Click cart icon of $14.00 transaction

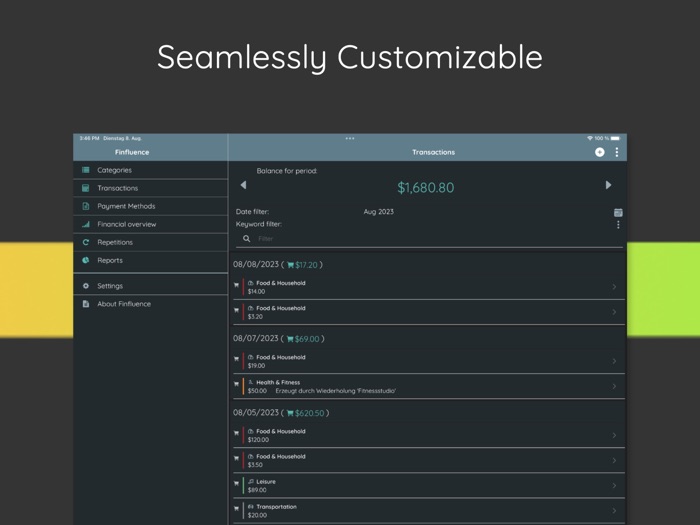[x=237, y=285]
